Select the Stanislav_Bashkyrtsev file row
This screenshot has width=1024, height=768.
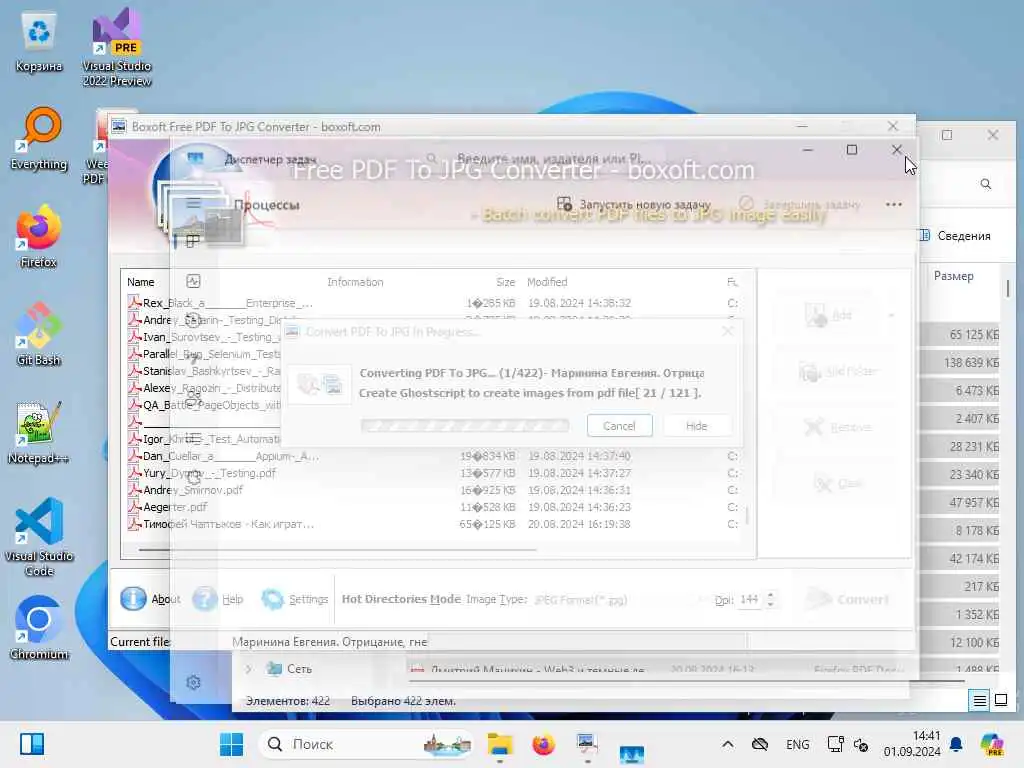pos(204,371)
